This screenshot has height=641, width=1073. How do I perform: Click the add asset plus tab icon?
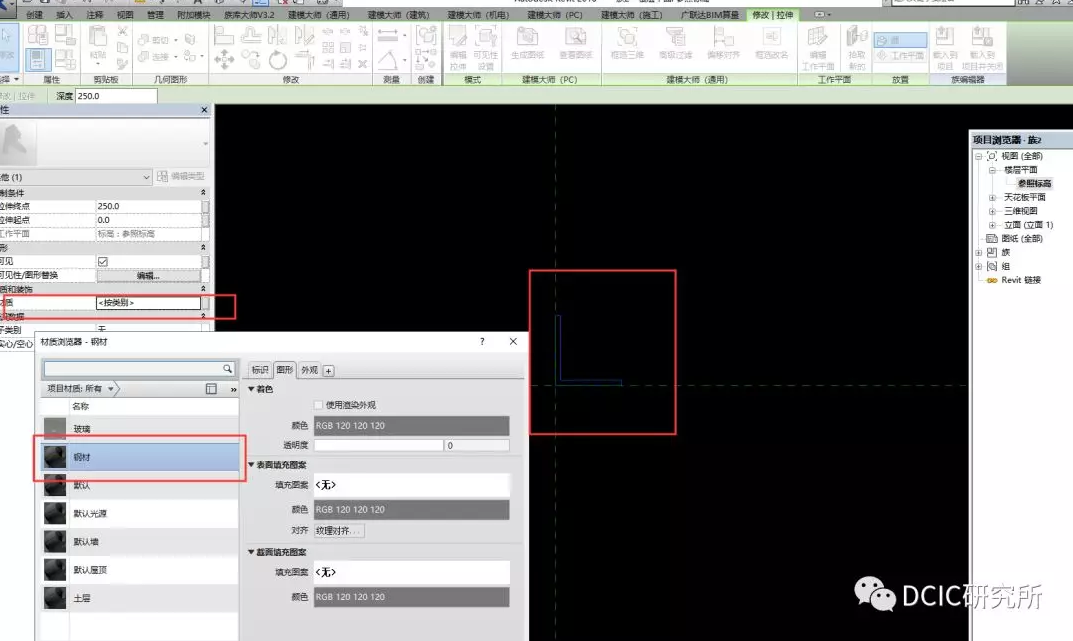coord(329,370)
